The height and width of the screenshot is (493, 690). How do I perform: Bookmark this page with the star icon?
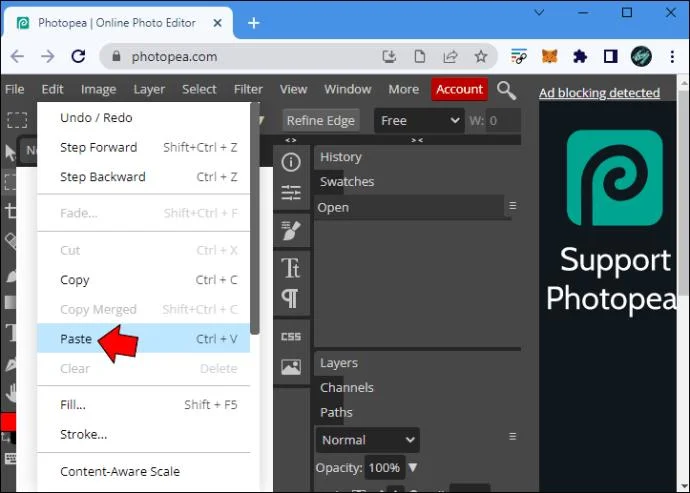(481, 56)
